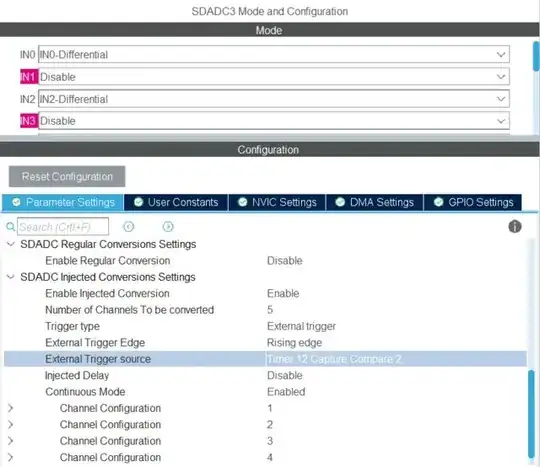Go to previous search result arrow
This screenshot has height=467, width=540.
pos(128,227)
